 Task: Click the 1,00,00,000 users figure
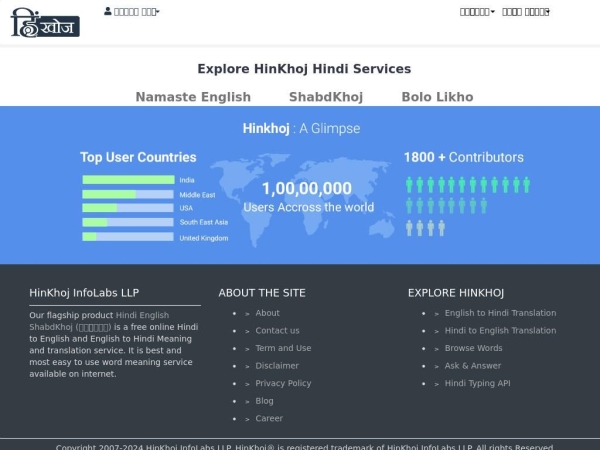point(307,188)
